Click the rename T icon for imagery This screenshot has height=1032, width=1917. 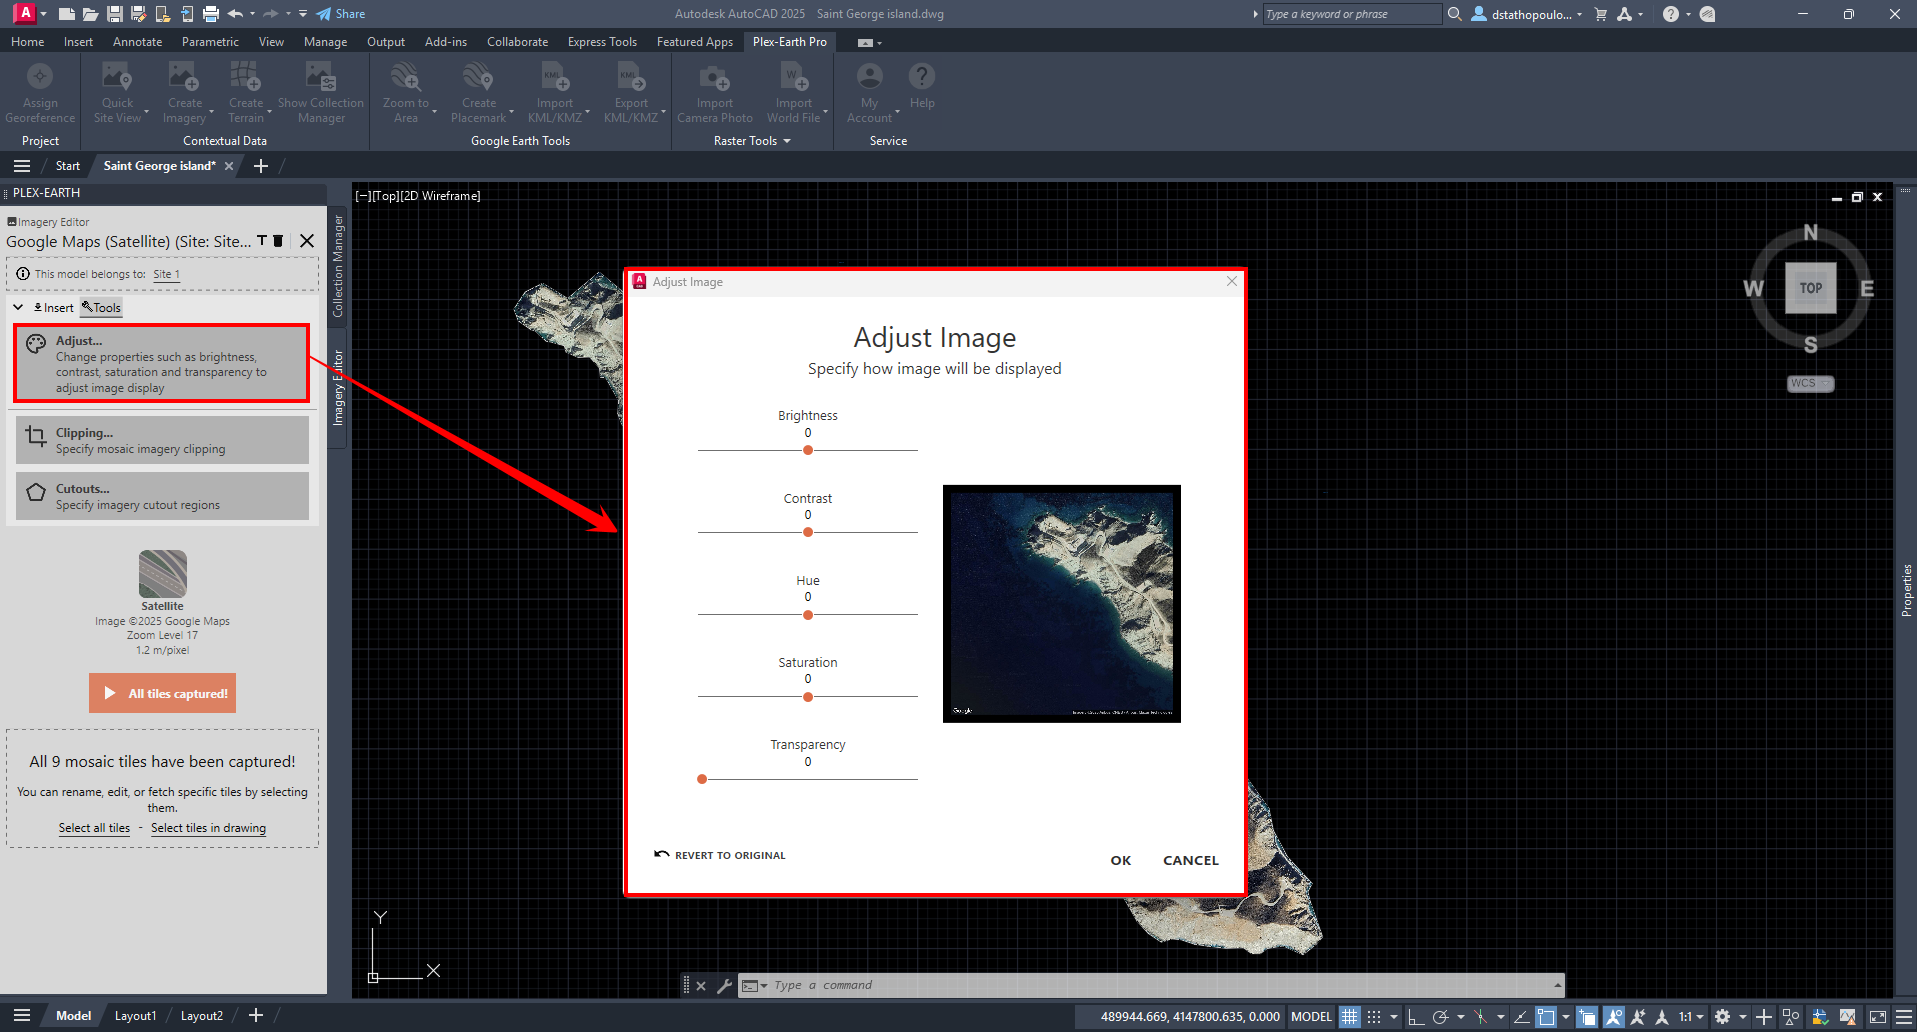262,241
